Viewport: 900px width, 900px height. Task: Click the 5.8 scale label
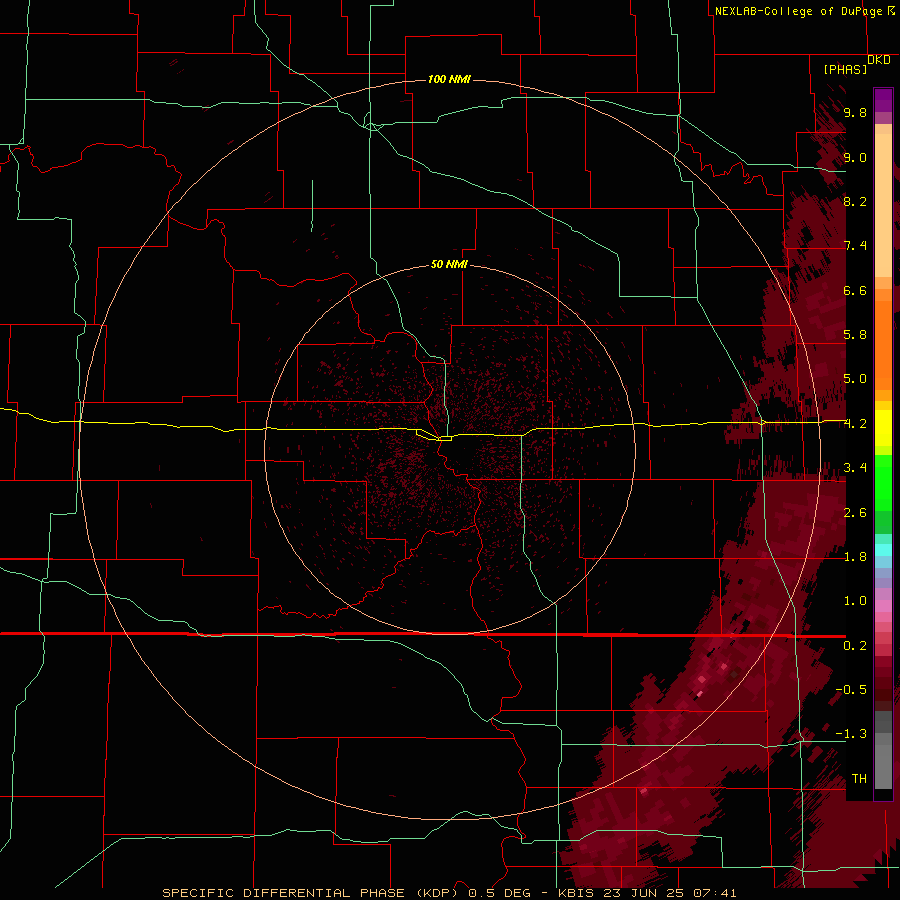(855, 335)
